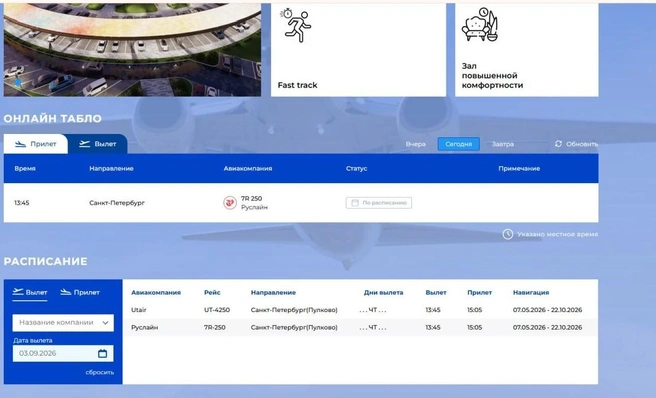
Task: Click the Utair airline name in the schedule
Action: click(x=139, y=310)
